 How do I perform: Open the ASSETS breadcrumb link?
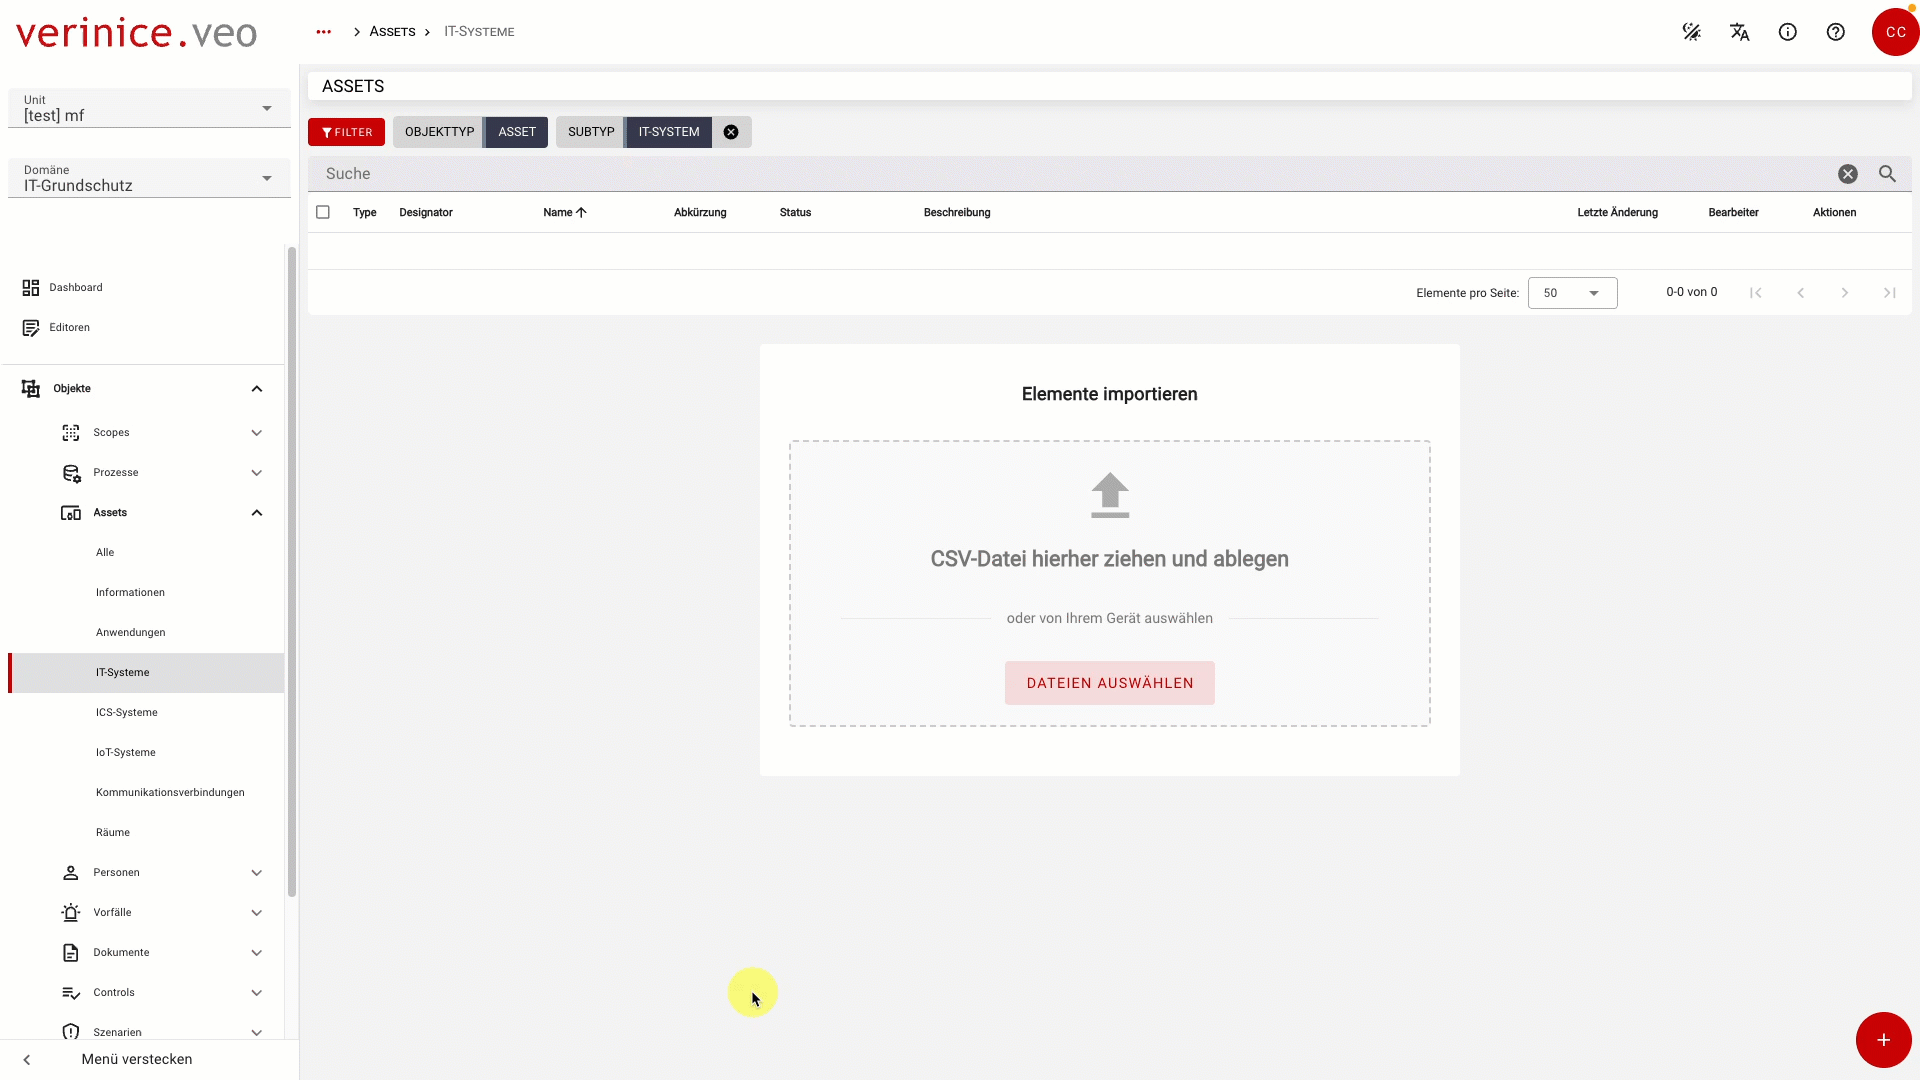coord(391,31)
